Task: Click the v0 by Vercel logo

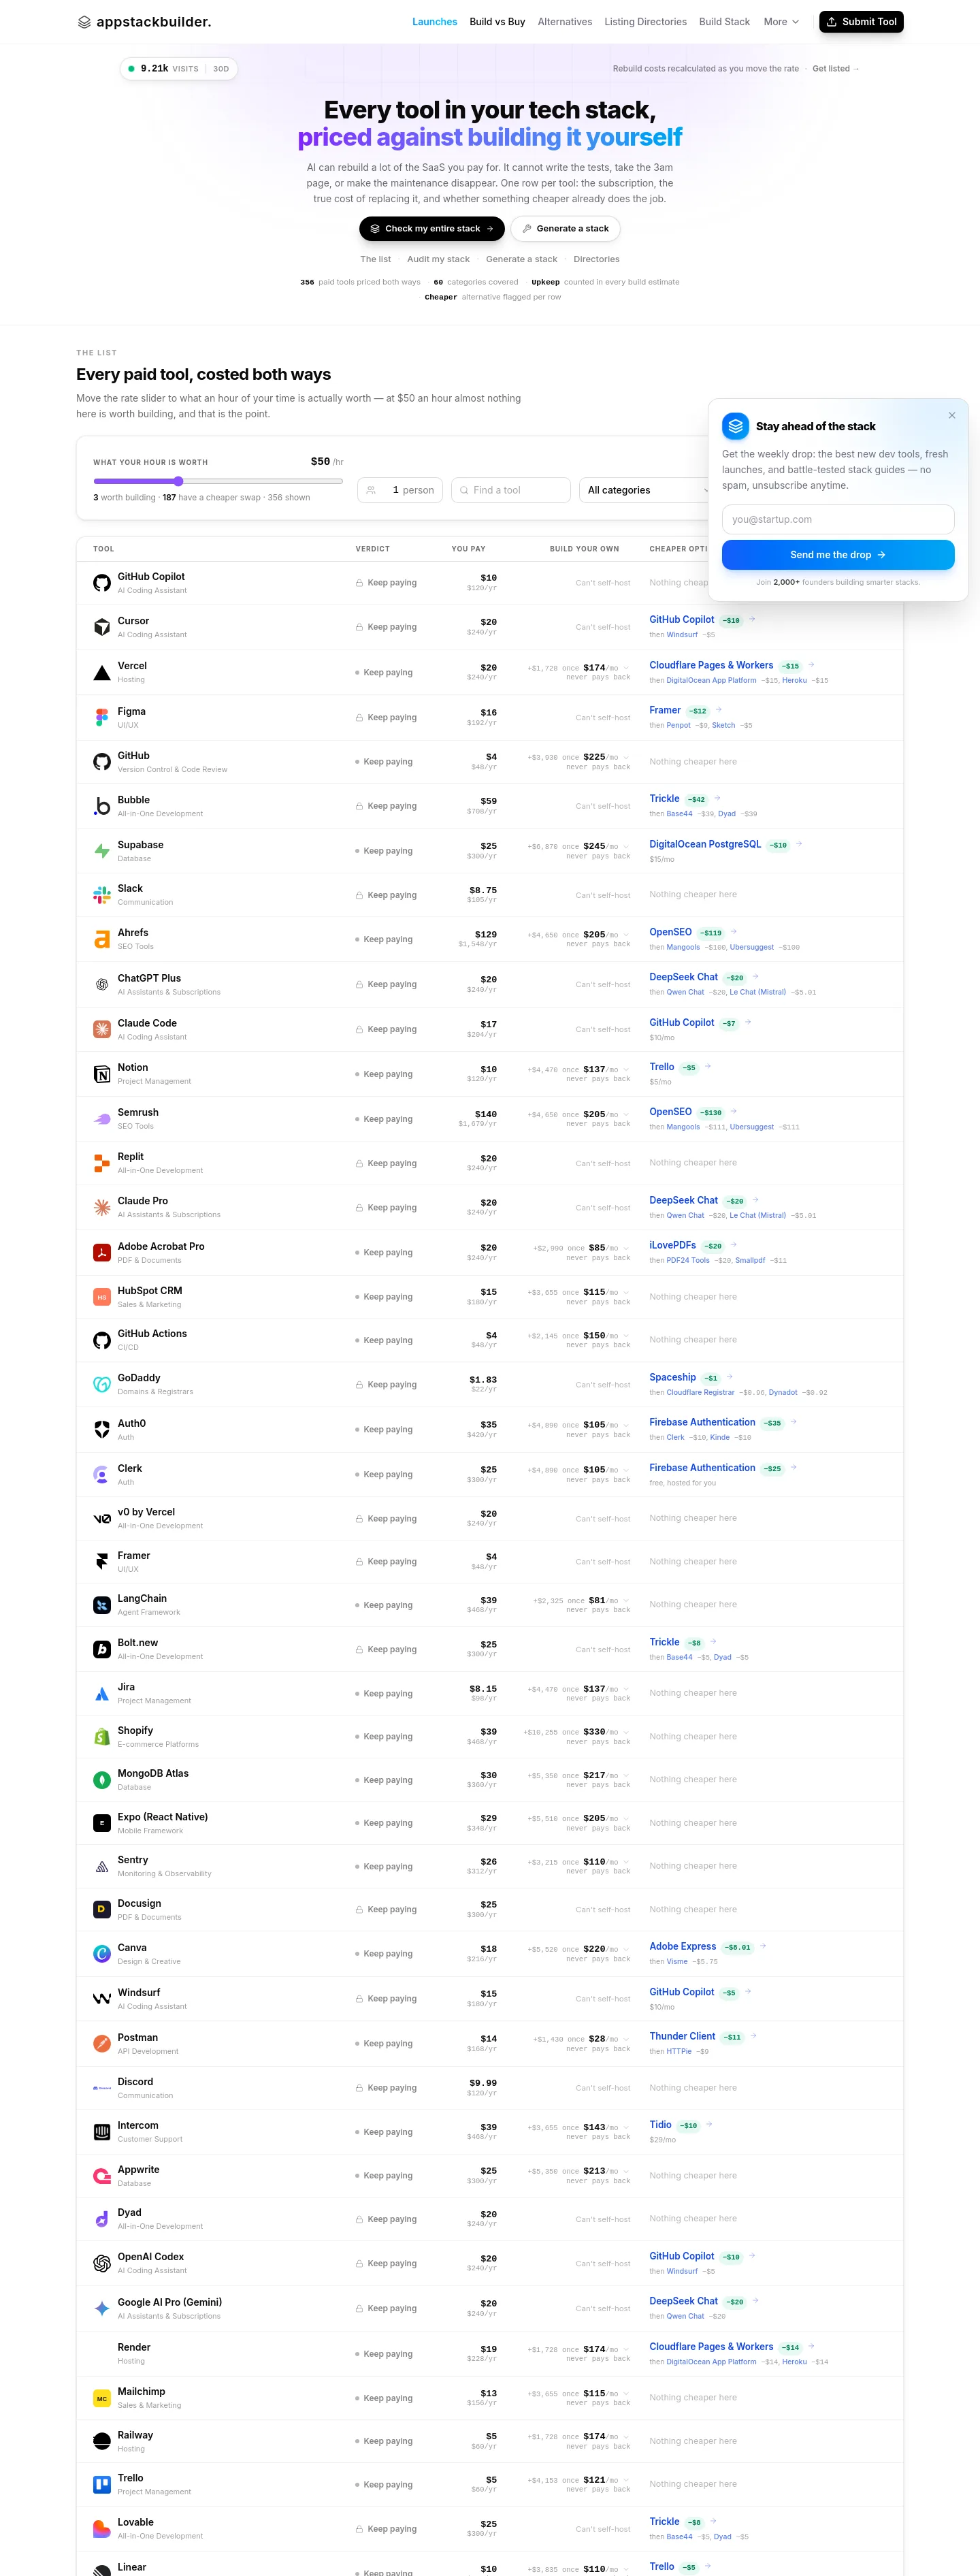Action: (x=102, y=1518)
